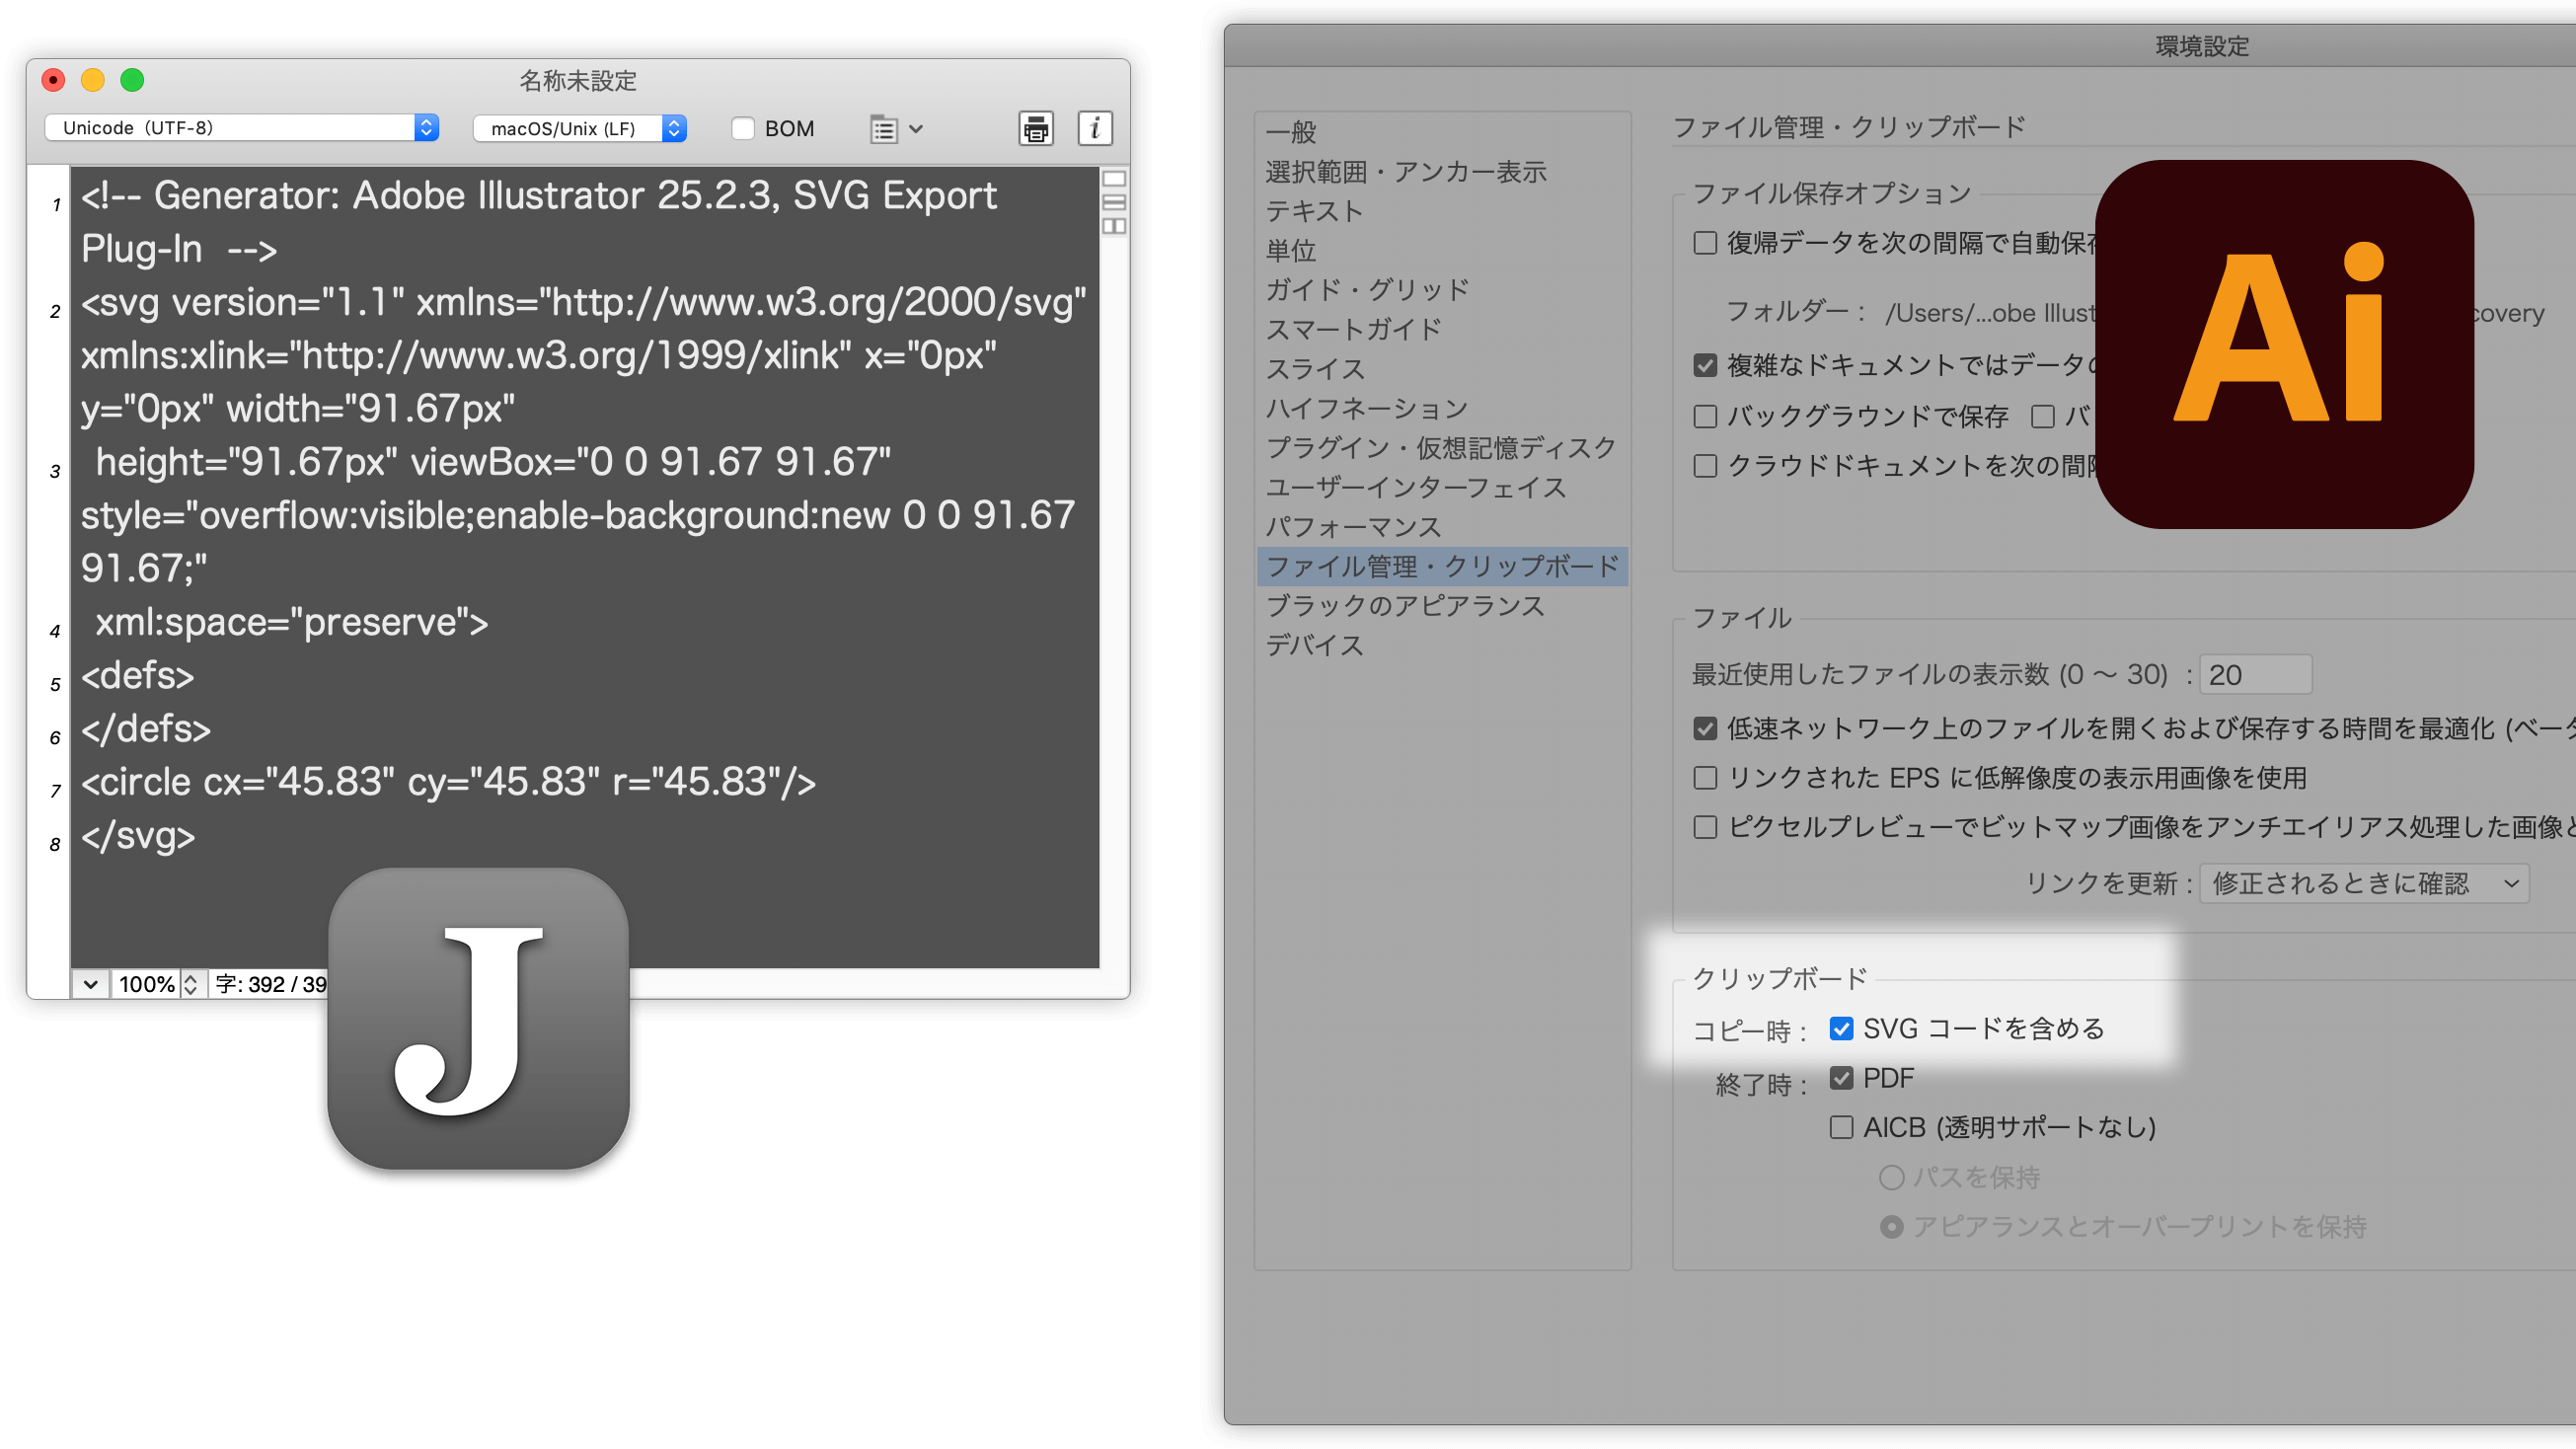The image size is (2576, 1449).
Task: Select ファイル管理・クリップボード category
Action: (x=1442, y=566)
